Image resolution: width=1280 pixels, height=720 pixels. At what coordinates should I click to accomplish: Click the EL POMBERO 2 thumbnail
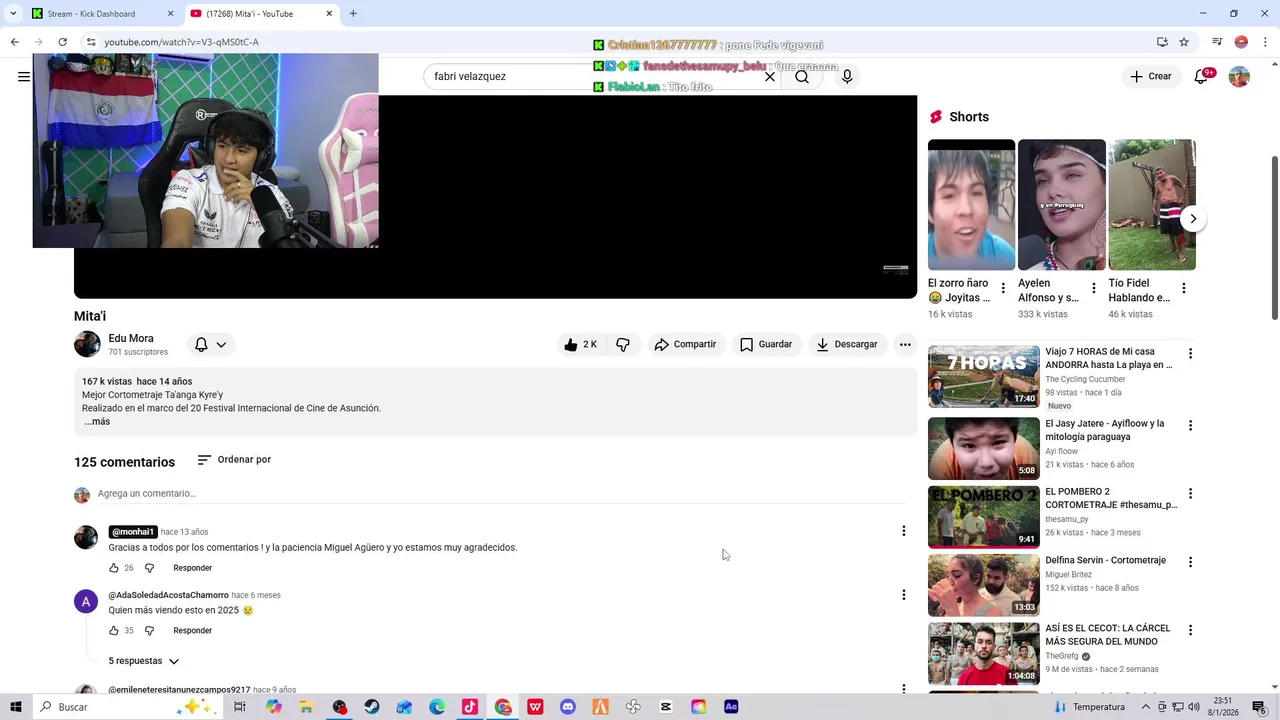984,517
